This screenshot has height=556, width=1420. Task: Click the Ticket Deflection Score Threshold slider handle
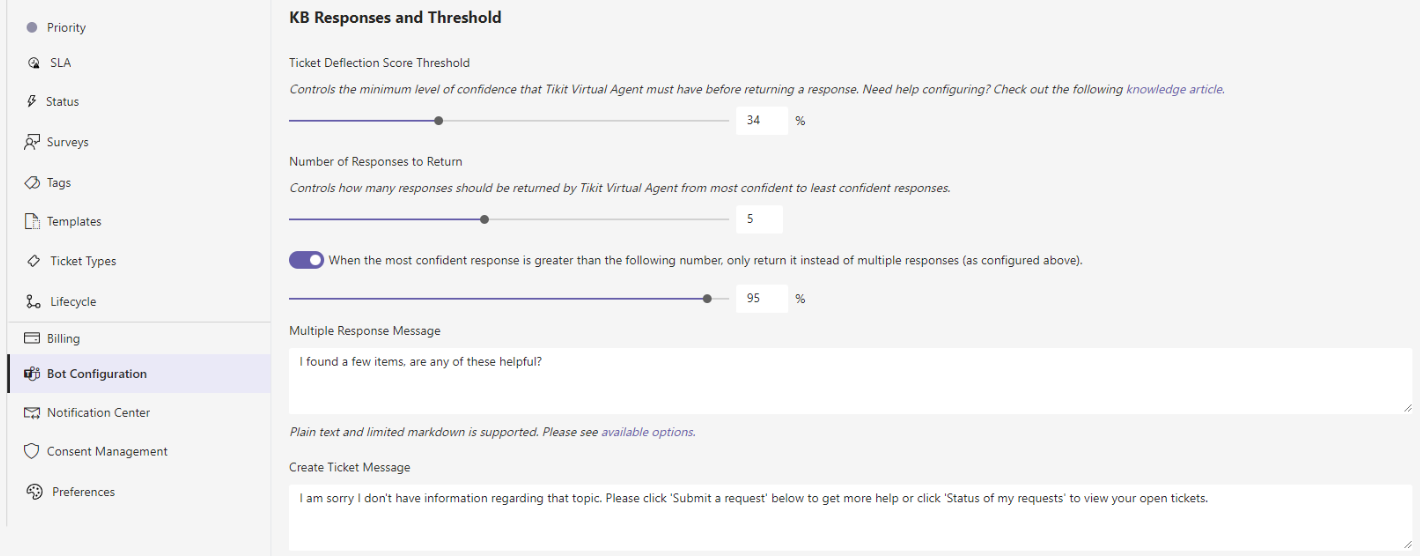(x=439, y=121)
